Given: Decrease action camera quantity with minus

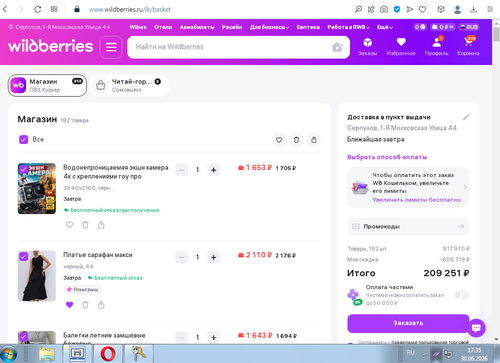Looking at the screenshot, I should click(x=182, y=170).
